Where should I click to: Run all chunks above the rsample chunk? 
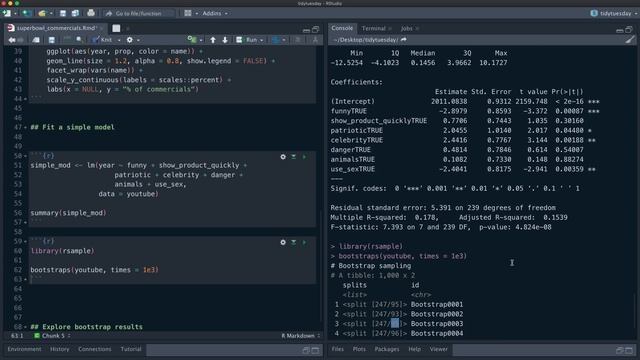tap(293, 242)
